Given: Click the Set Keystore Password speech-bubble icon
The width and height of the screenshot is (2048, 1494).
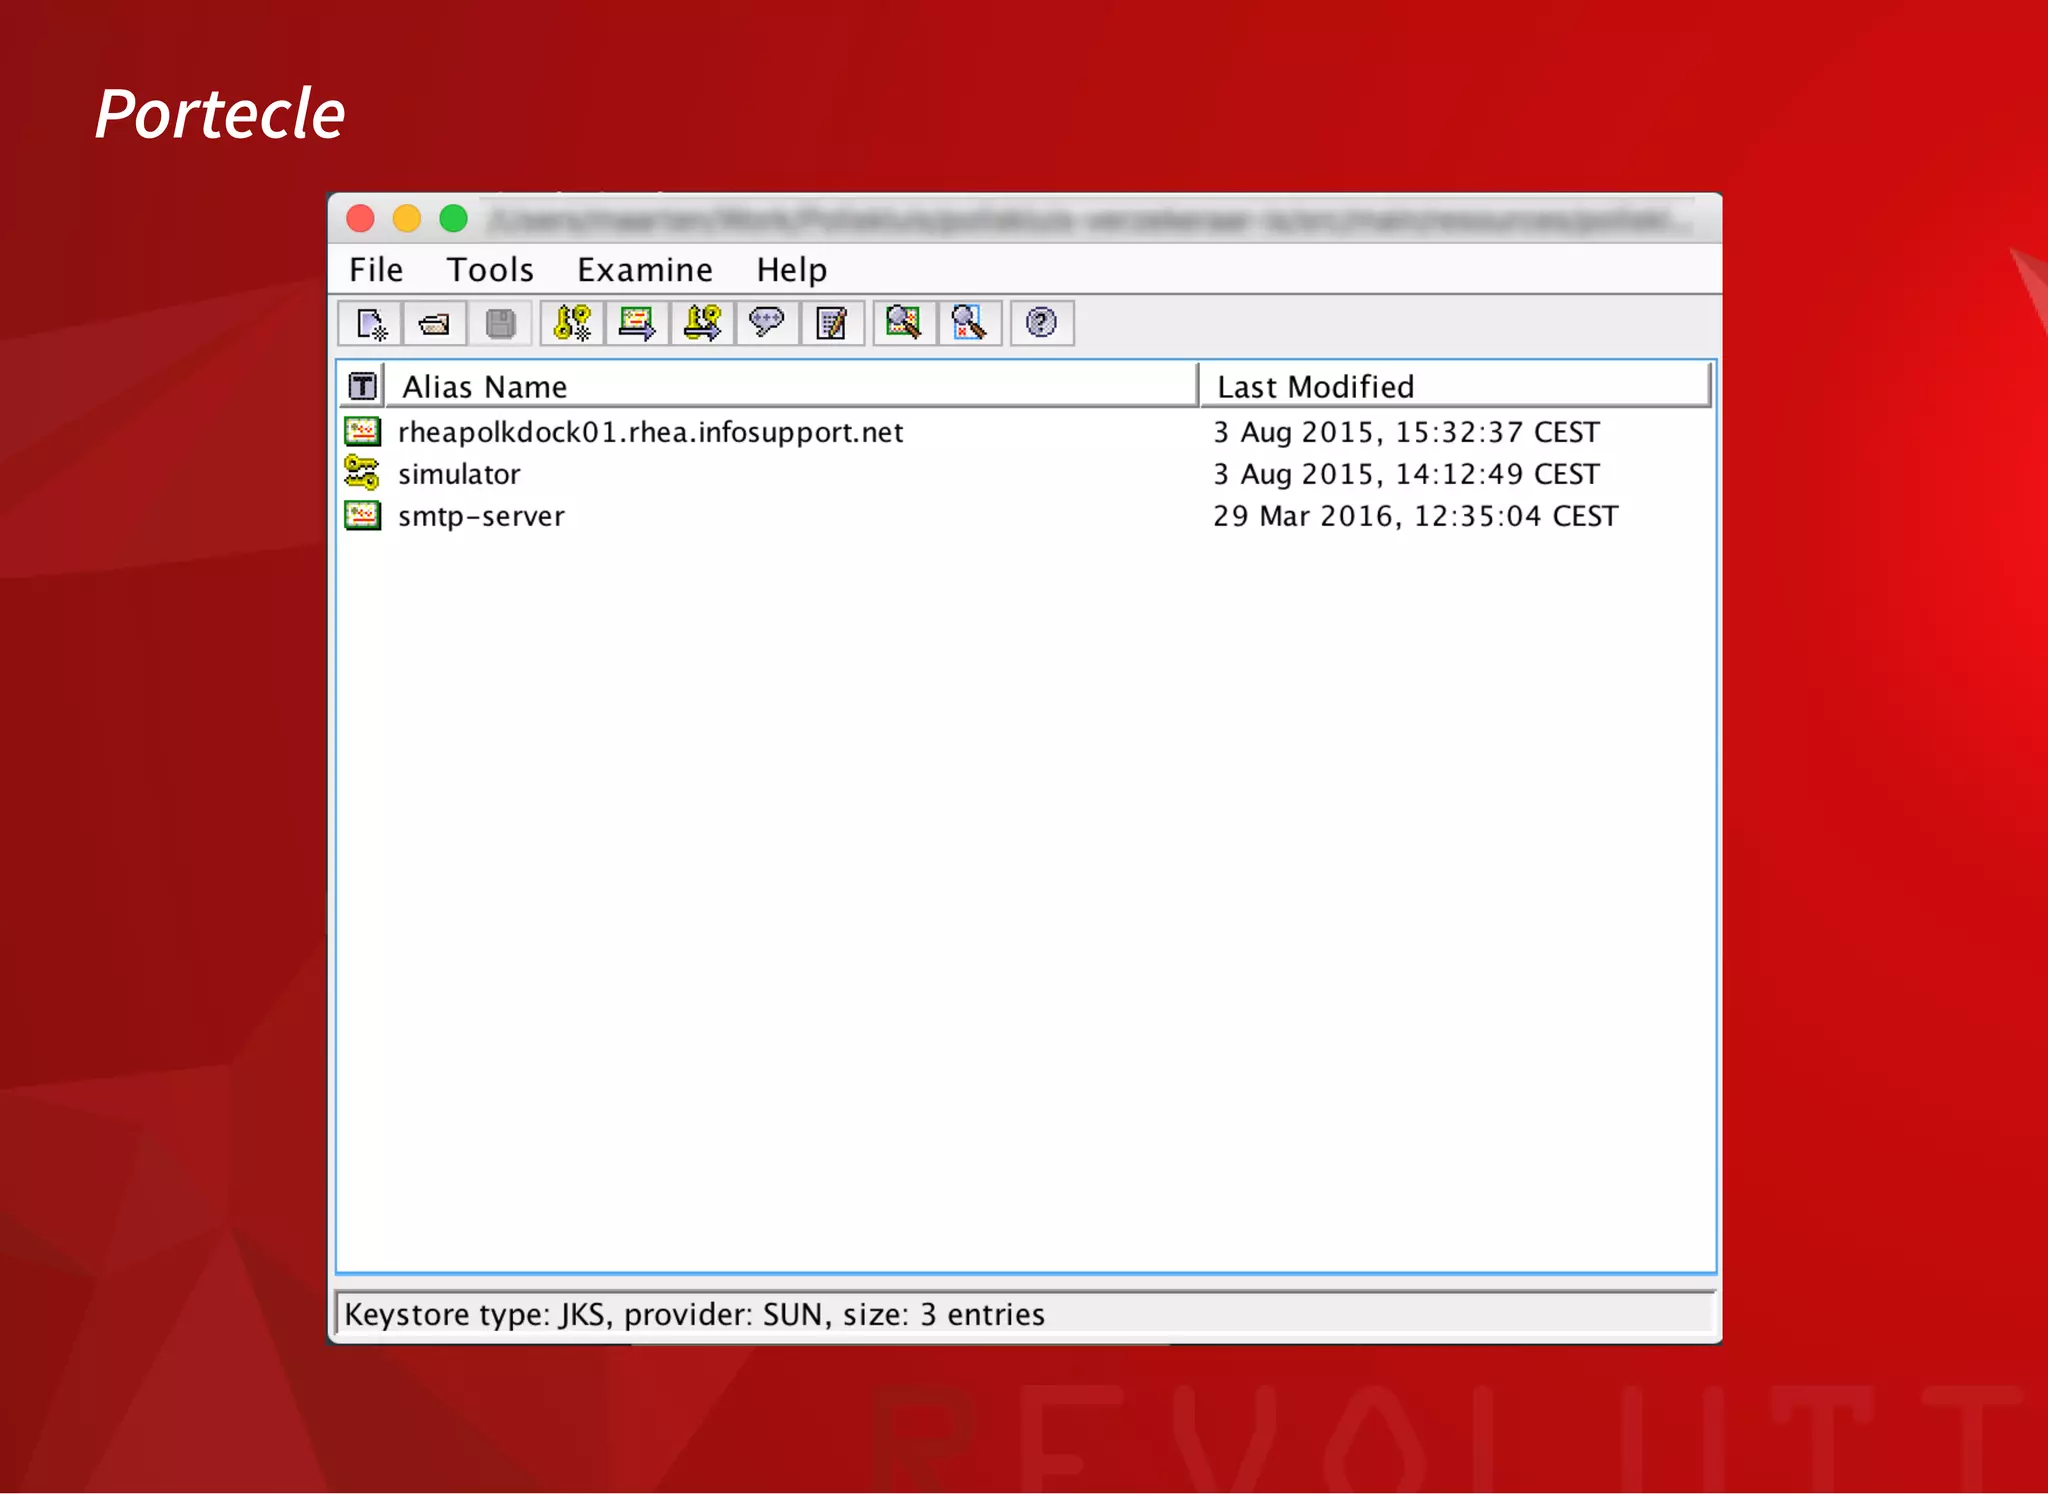Looking at the screenshot, I should pos(767,323).
